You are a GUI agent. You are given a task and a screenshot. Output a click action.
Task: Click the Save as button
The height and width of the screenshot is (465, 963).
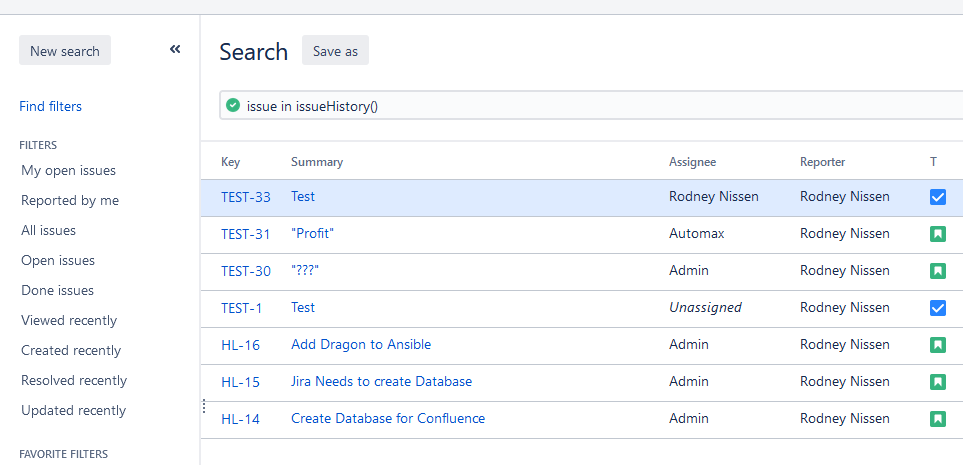[x=335, y=51]
